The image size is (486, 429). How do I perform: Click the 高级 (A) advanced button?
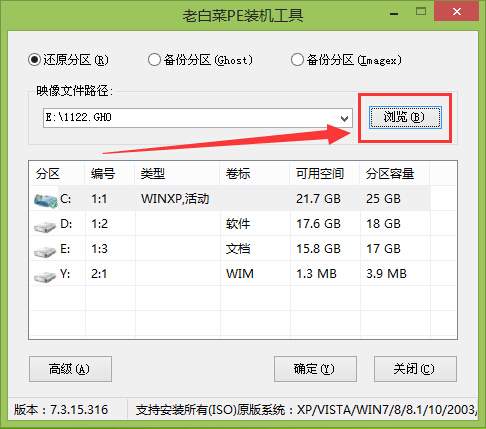tap(70, 369)
